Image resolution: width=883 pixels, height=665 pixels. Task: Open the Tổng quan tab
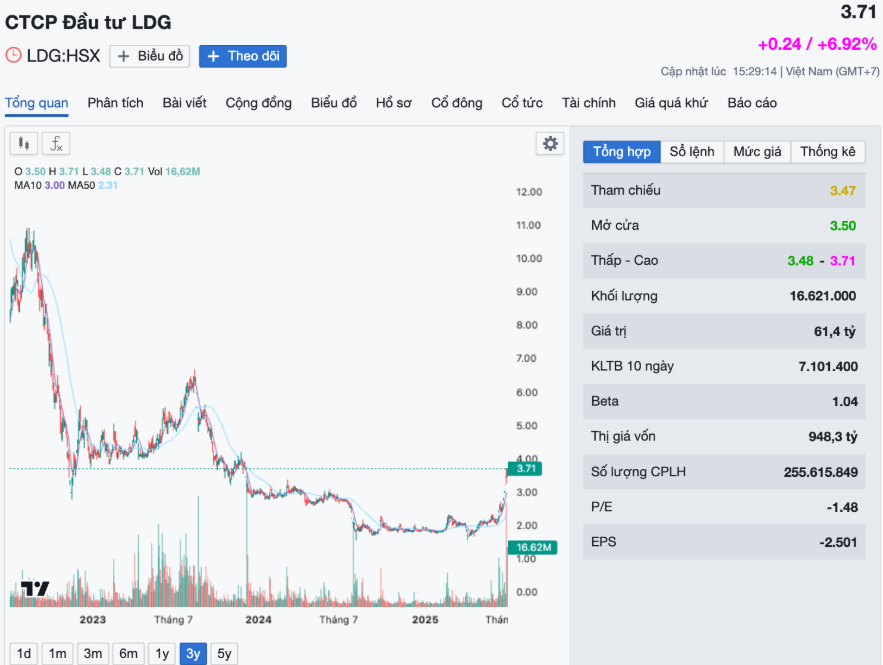37,103
